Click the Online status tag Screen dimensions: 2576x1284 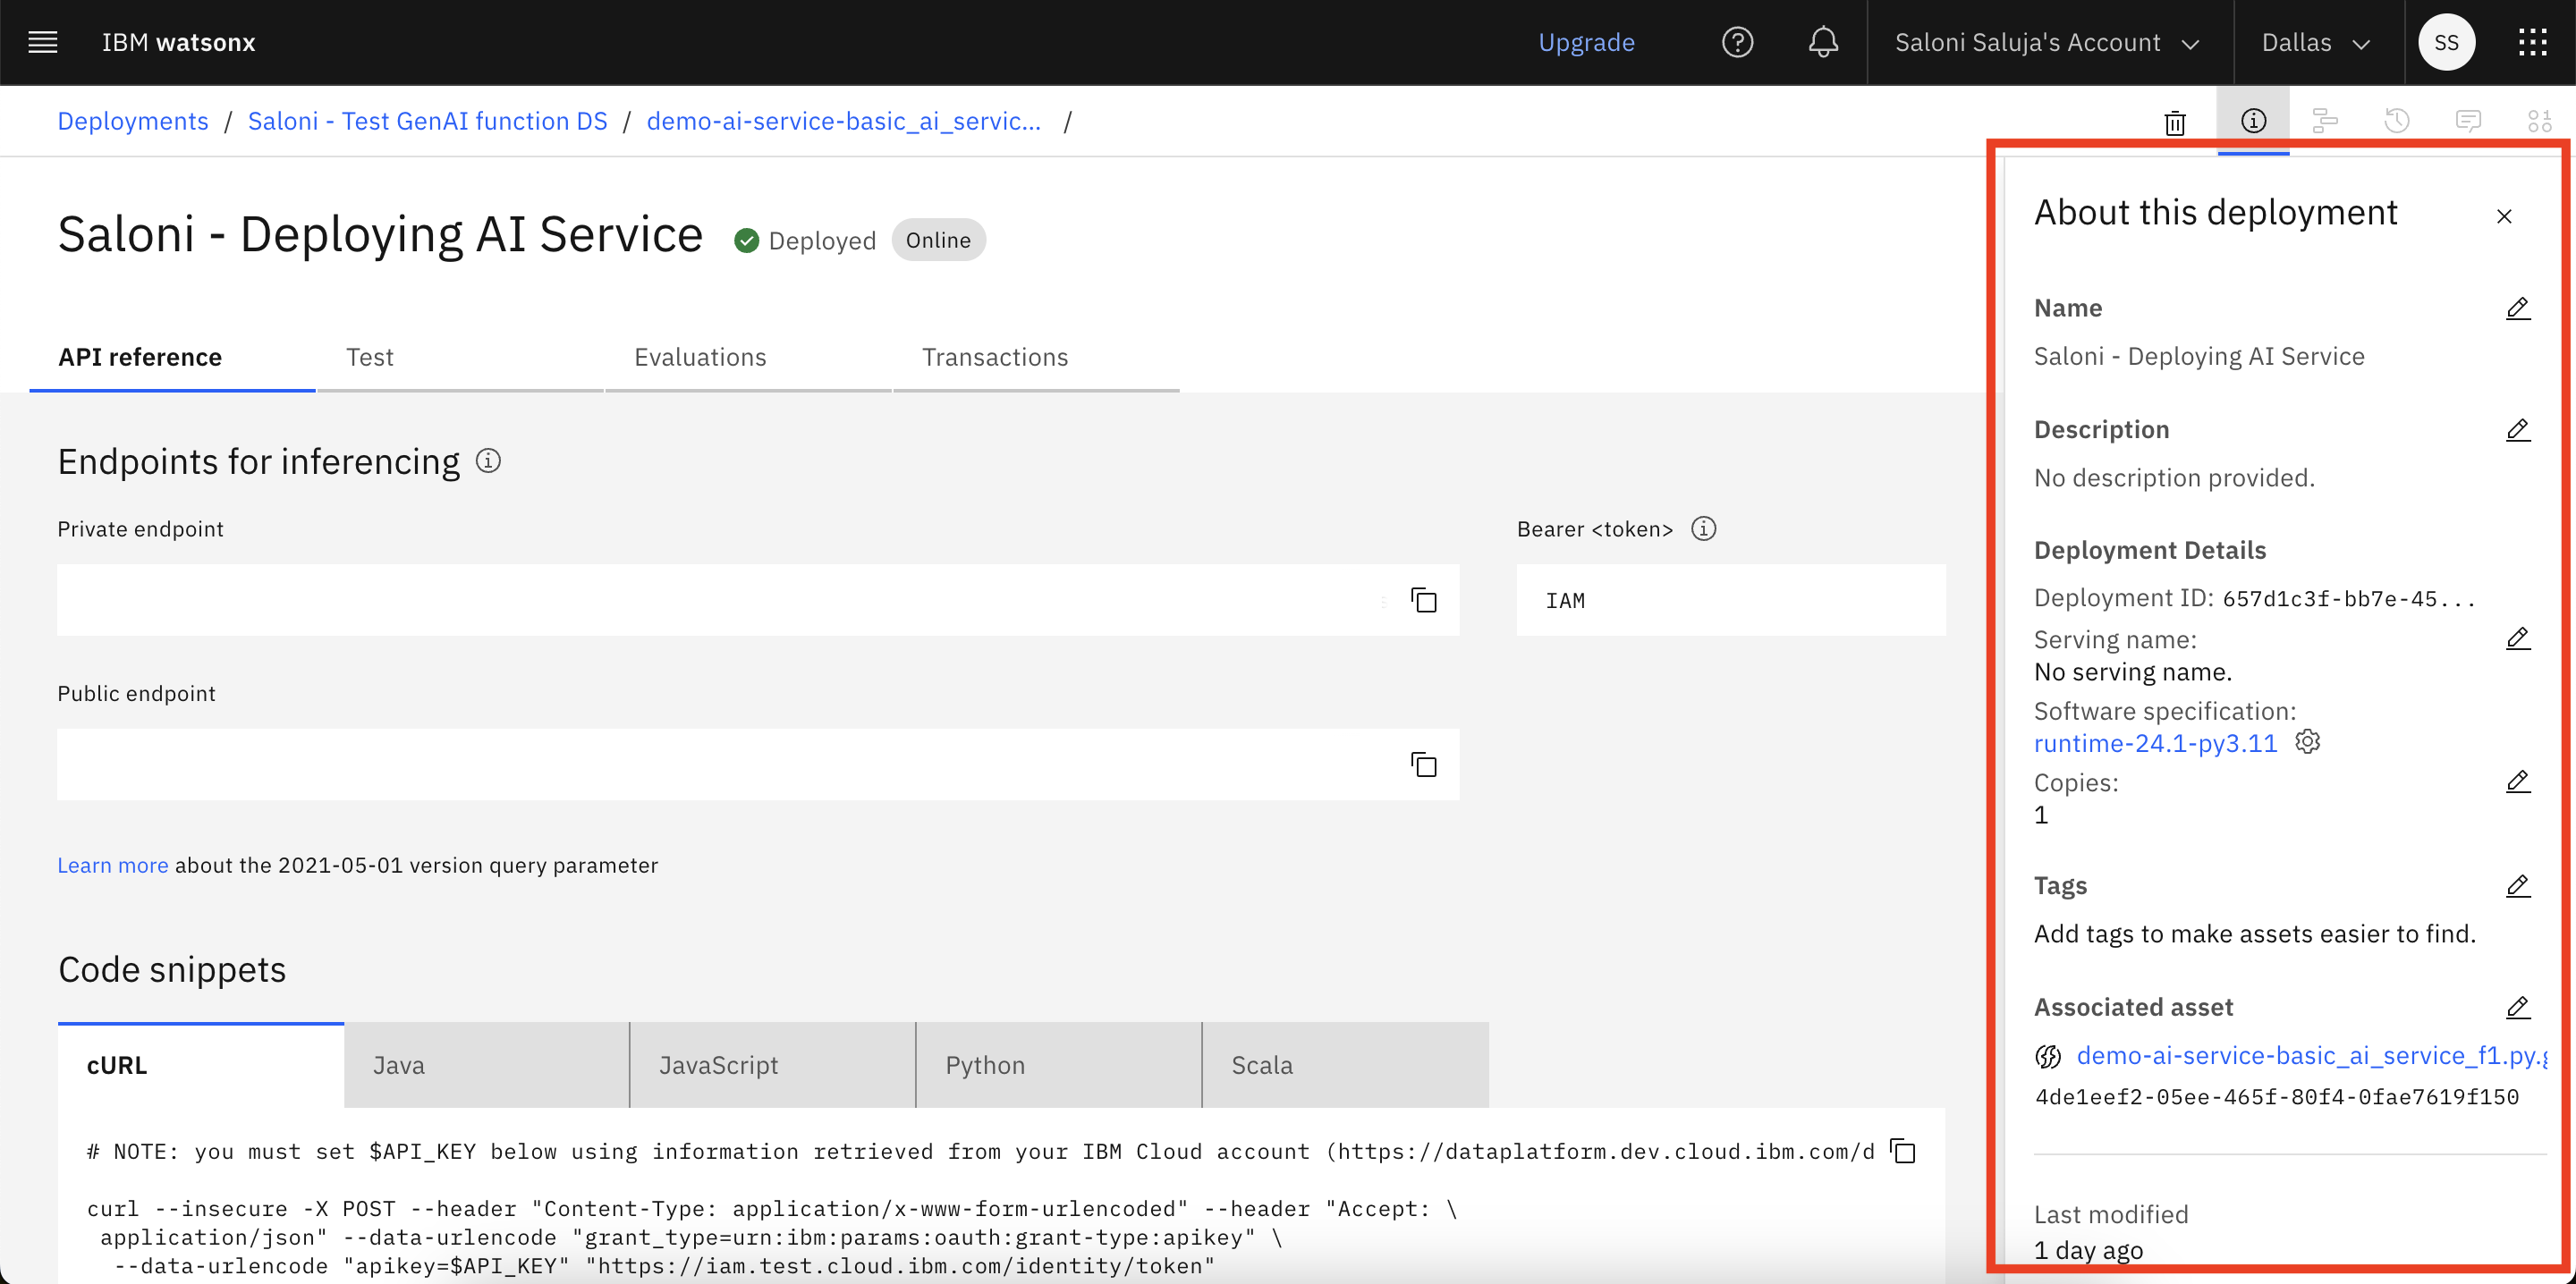click(938, 240)
